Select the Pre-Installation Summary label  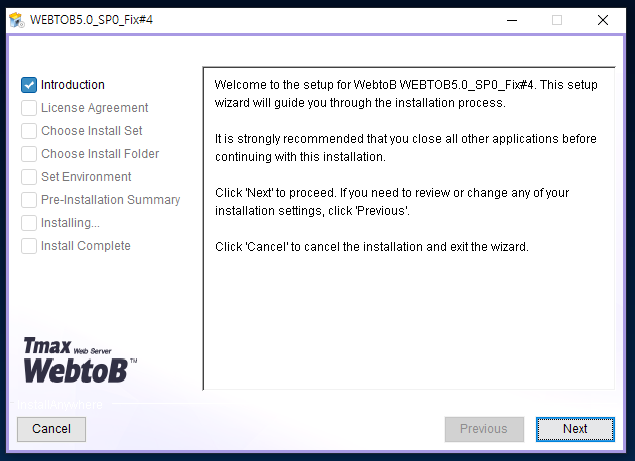(111, 200)
